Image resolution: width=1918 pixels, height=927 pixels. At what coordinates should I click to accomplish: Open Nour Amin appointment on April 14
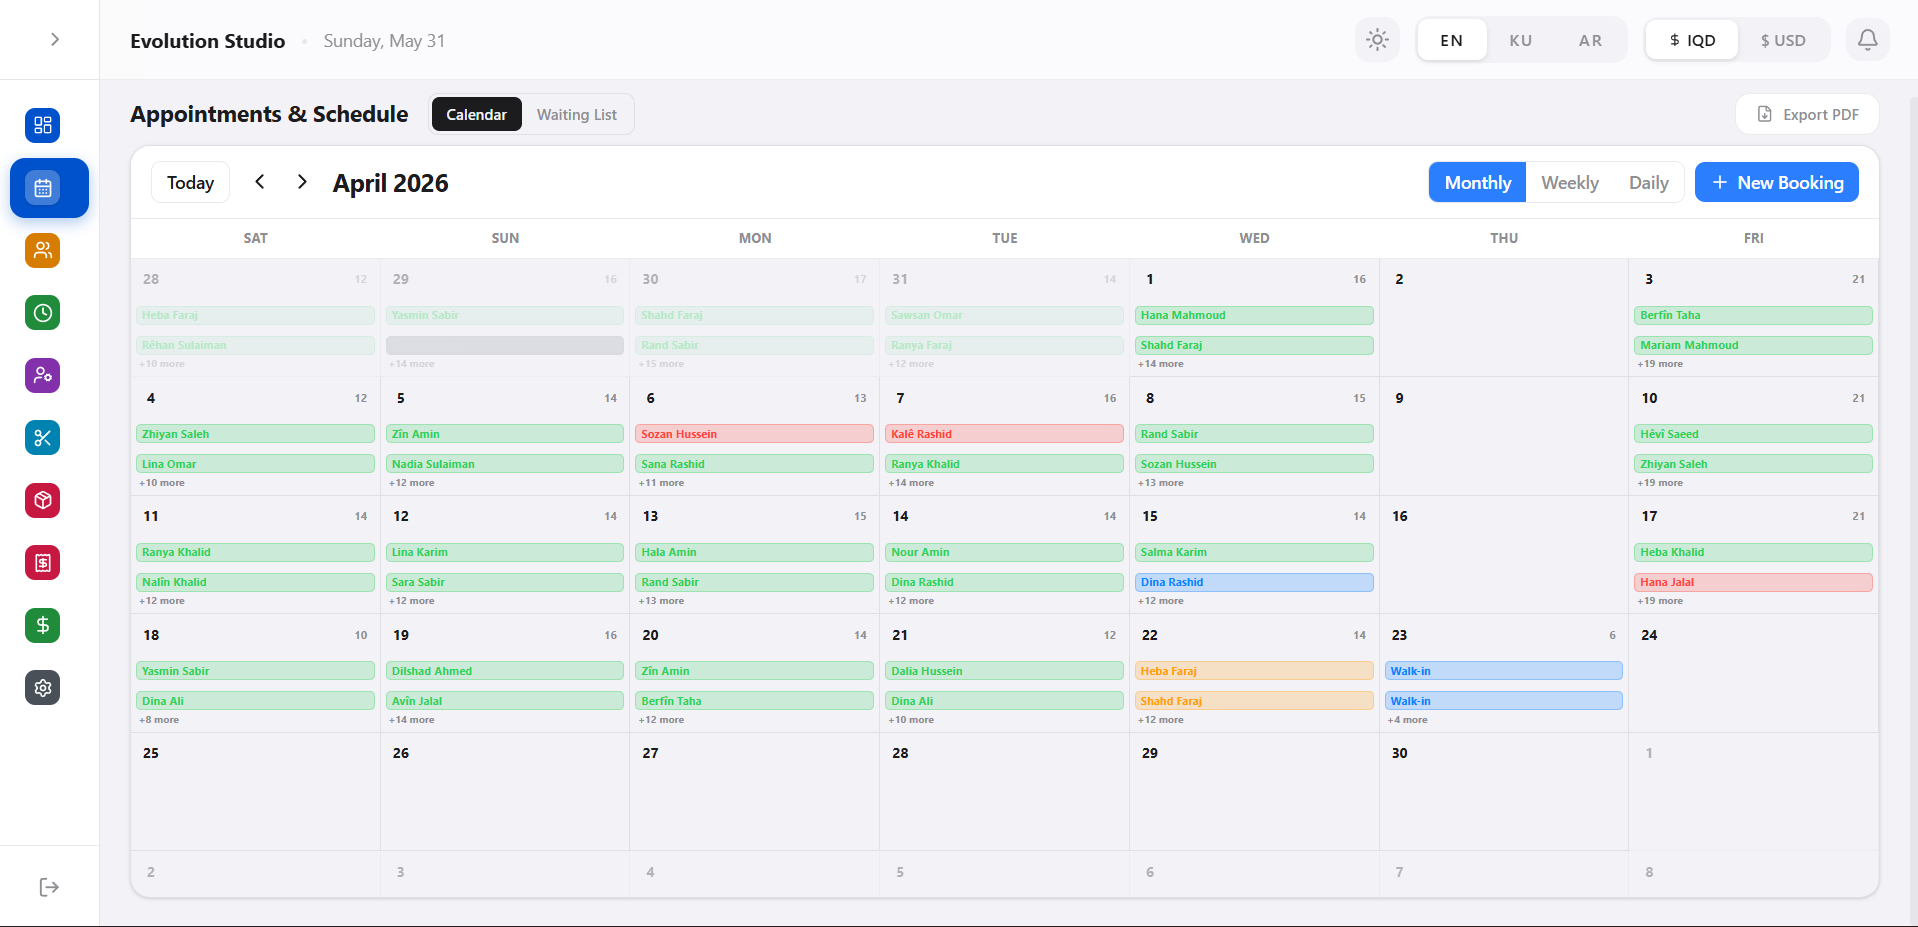[1004, 552]
